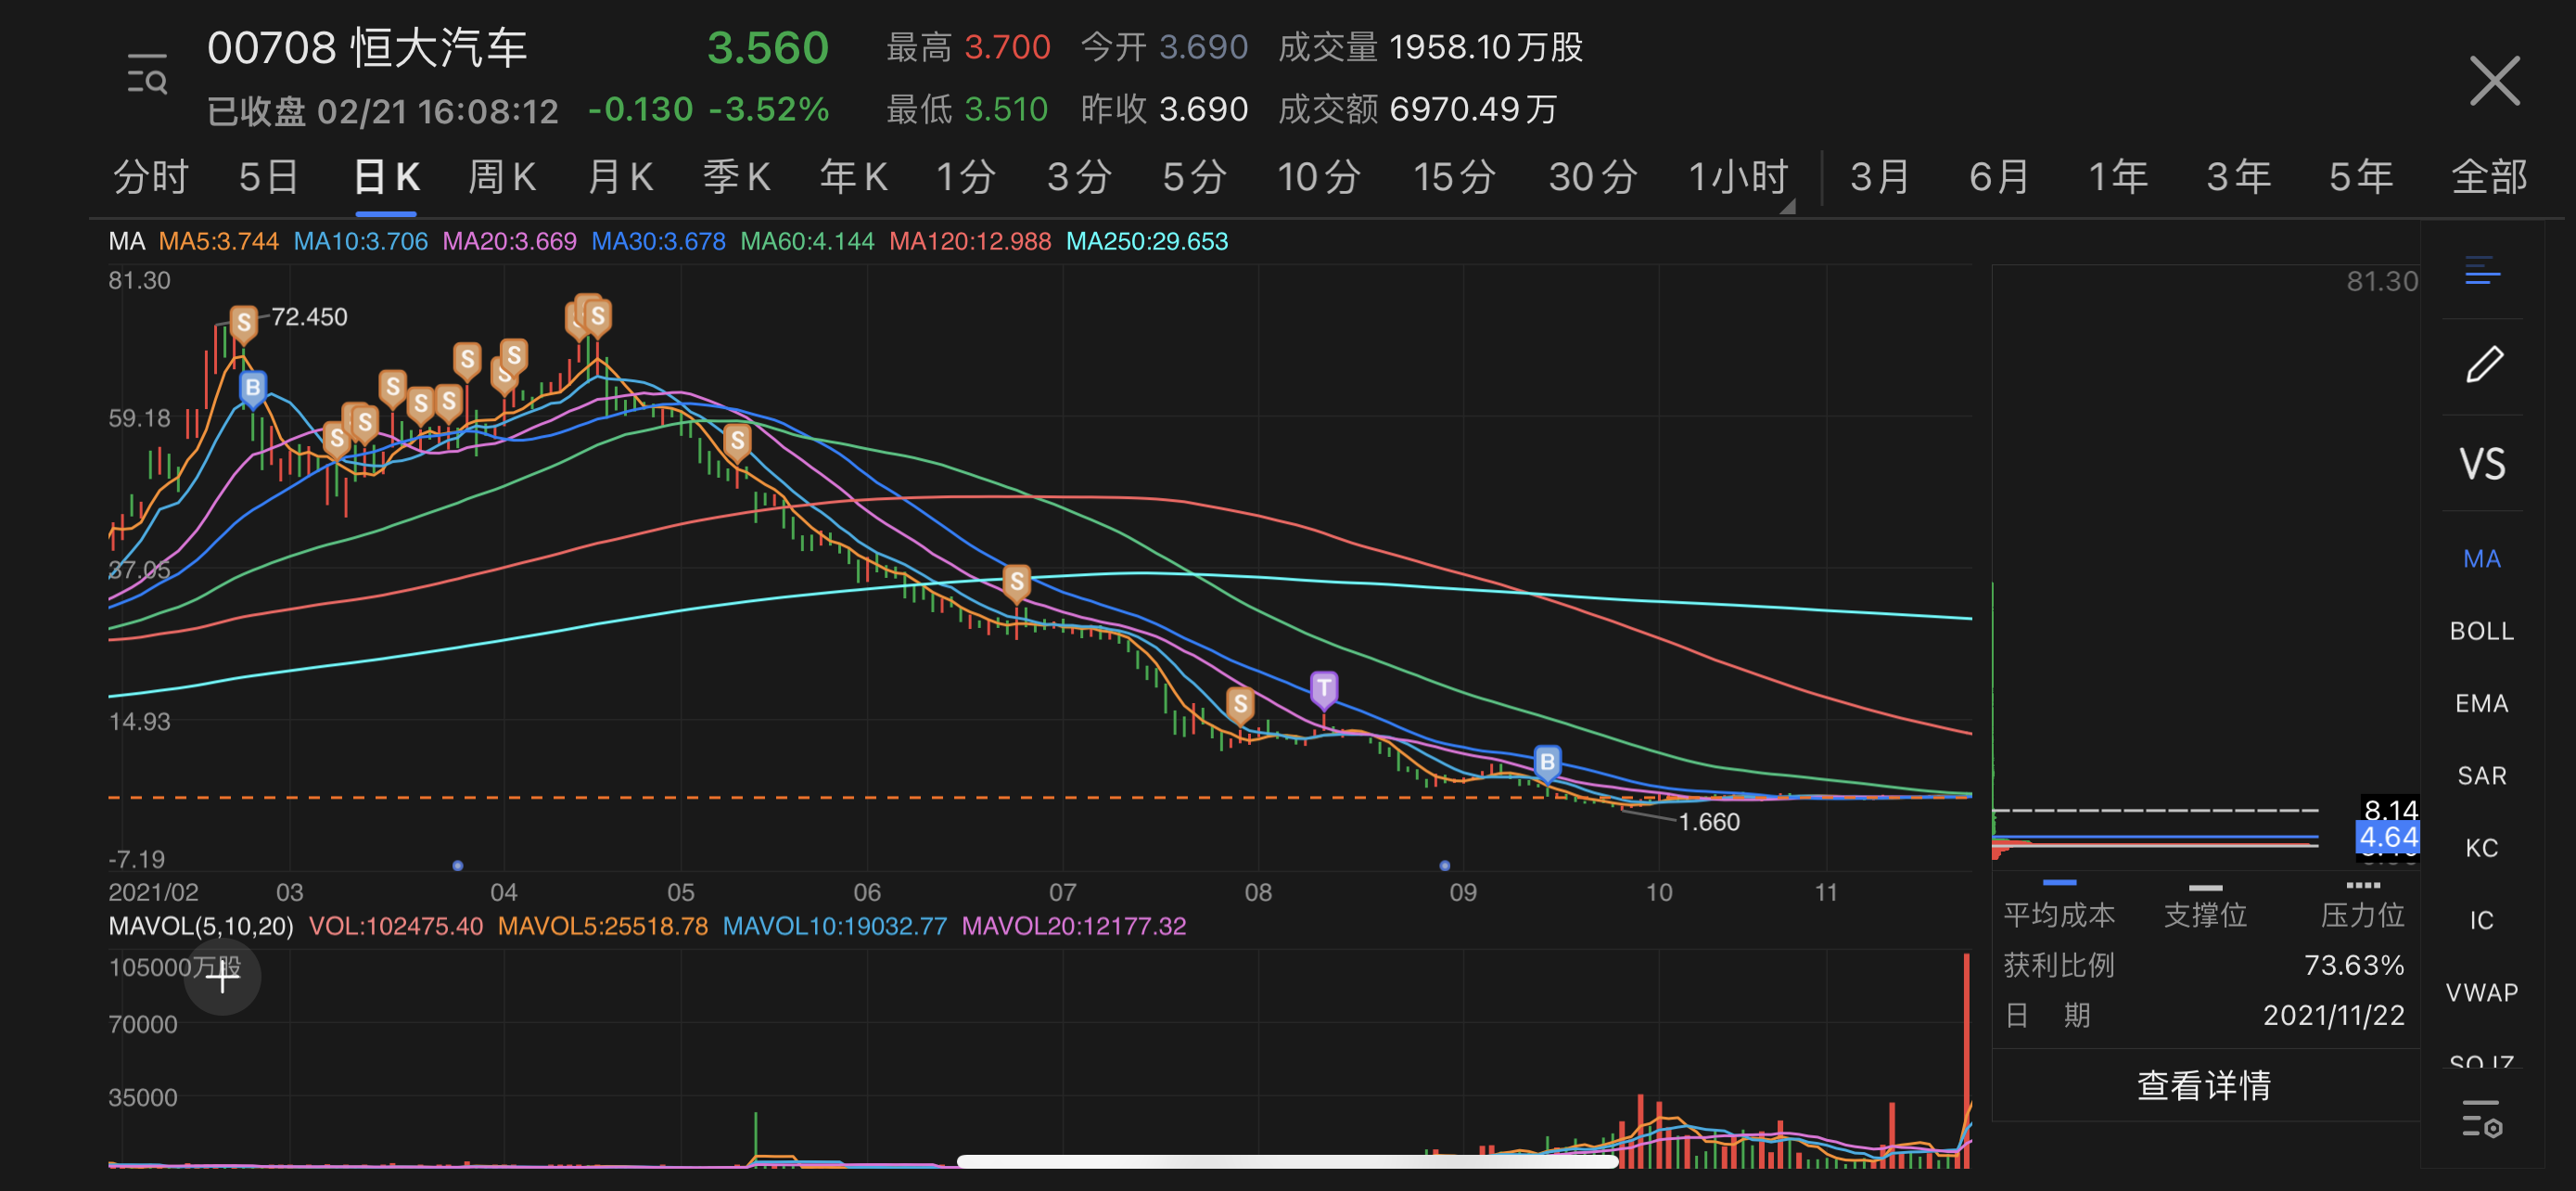Click the VS compare button

click(2482, 464)
